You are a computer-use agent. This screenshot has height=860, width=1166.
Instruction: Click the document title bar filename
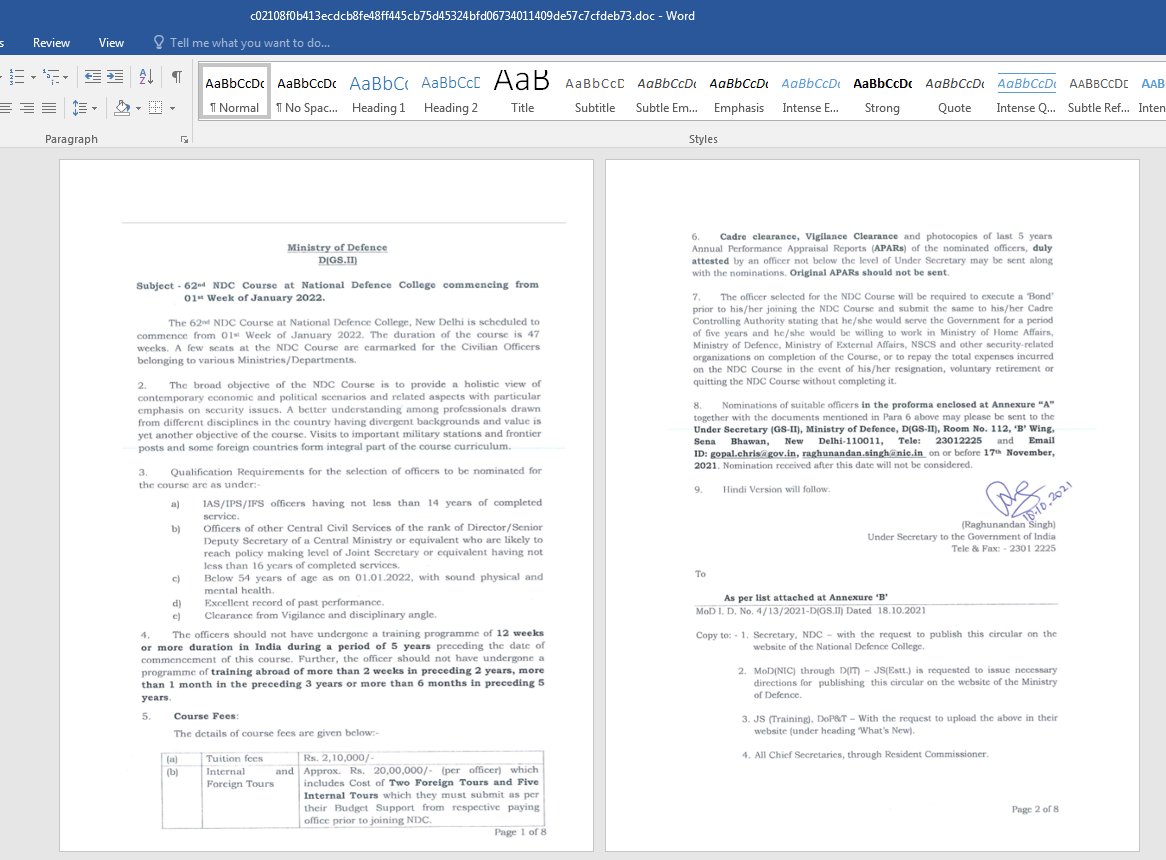[x=472, y=16]
